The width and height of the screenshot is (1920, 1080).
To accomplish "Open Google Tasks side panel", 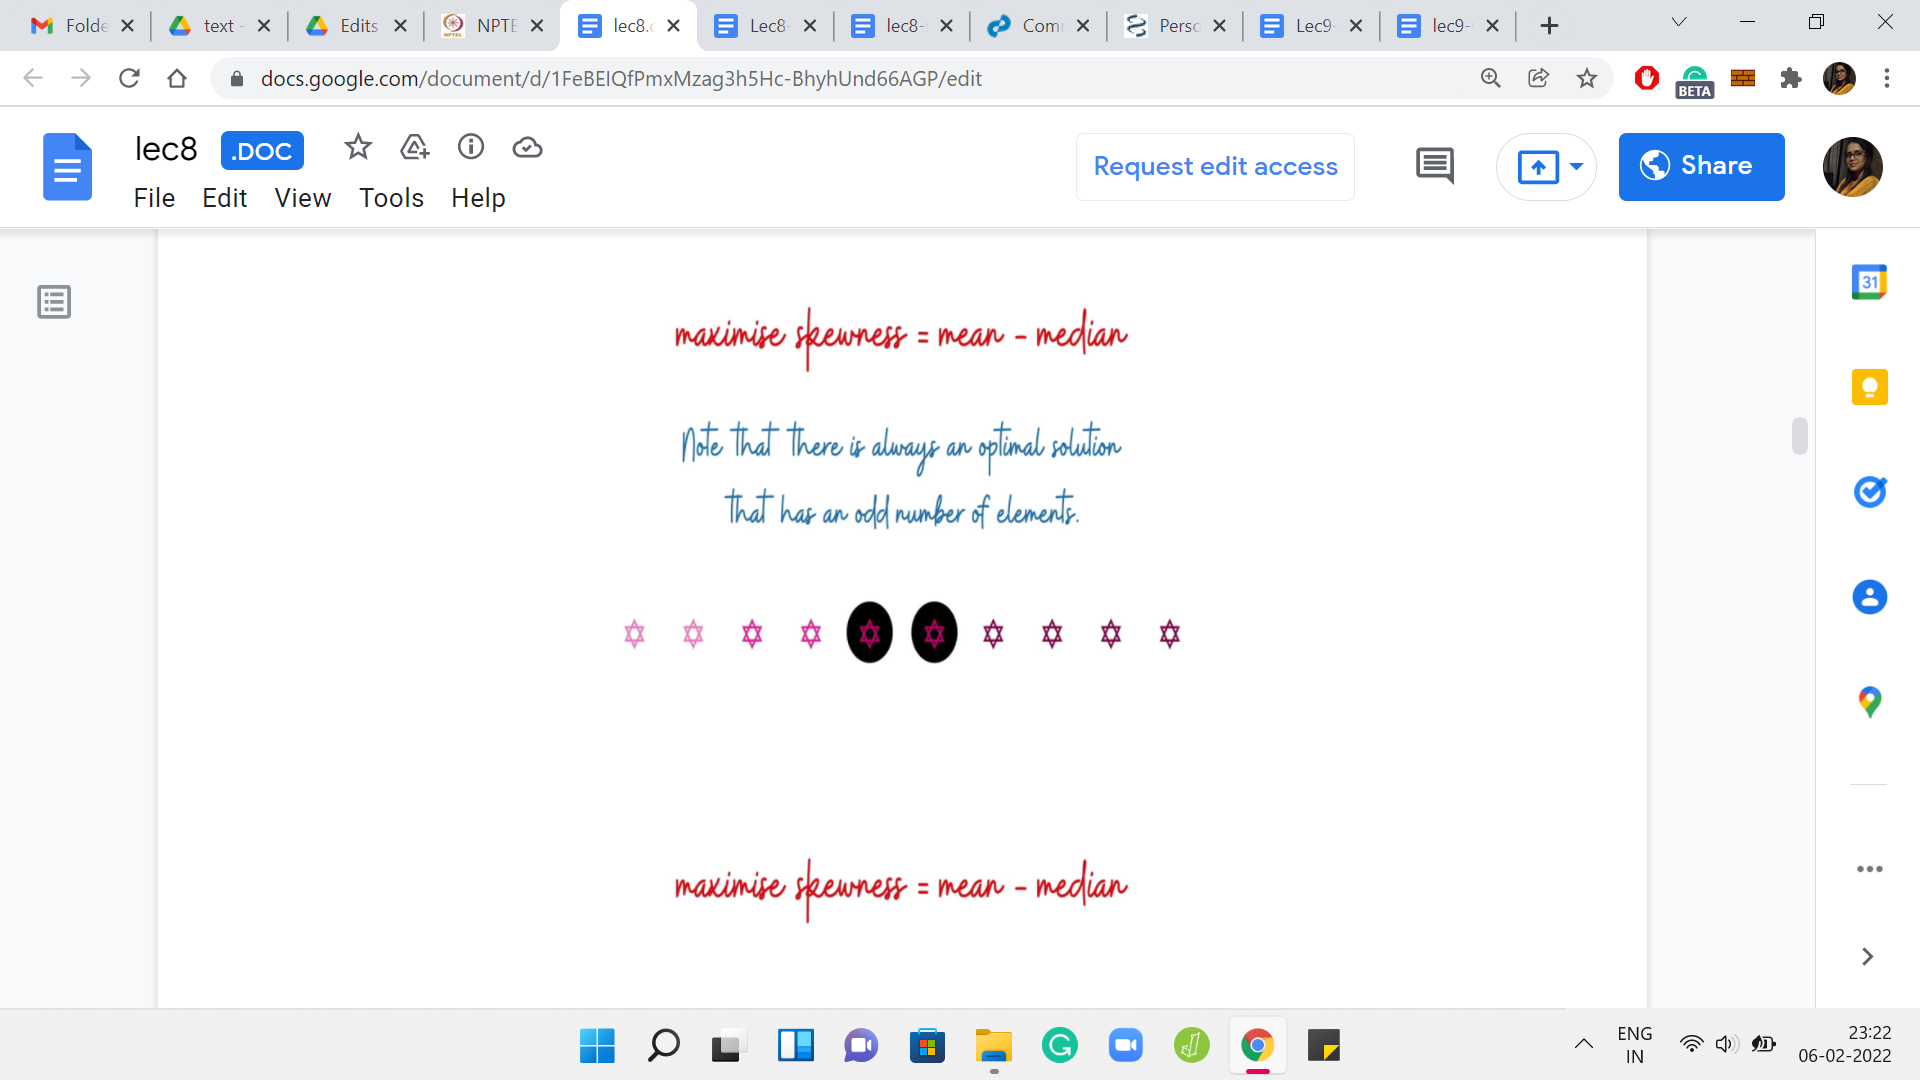I will click(x=1868, y=492).
